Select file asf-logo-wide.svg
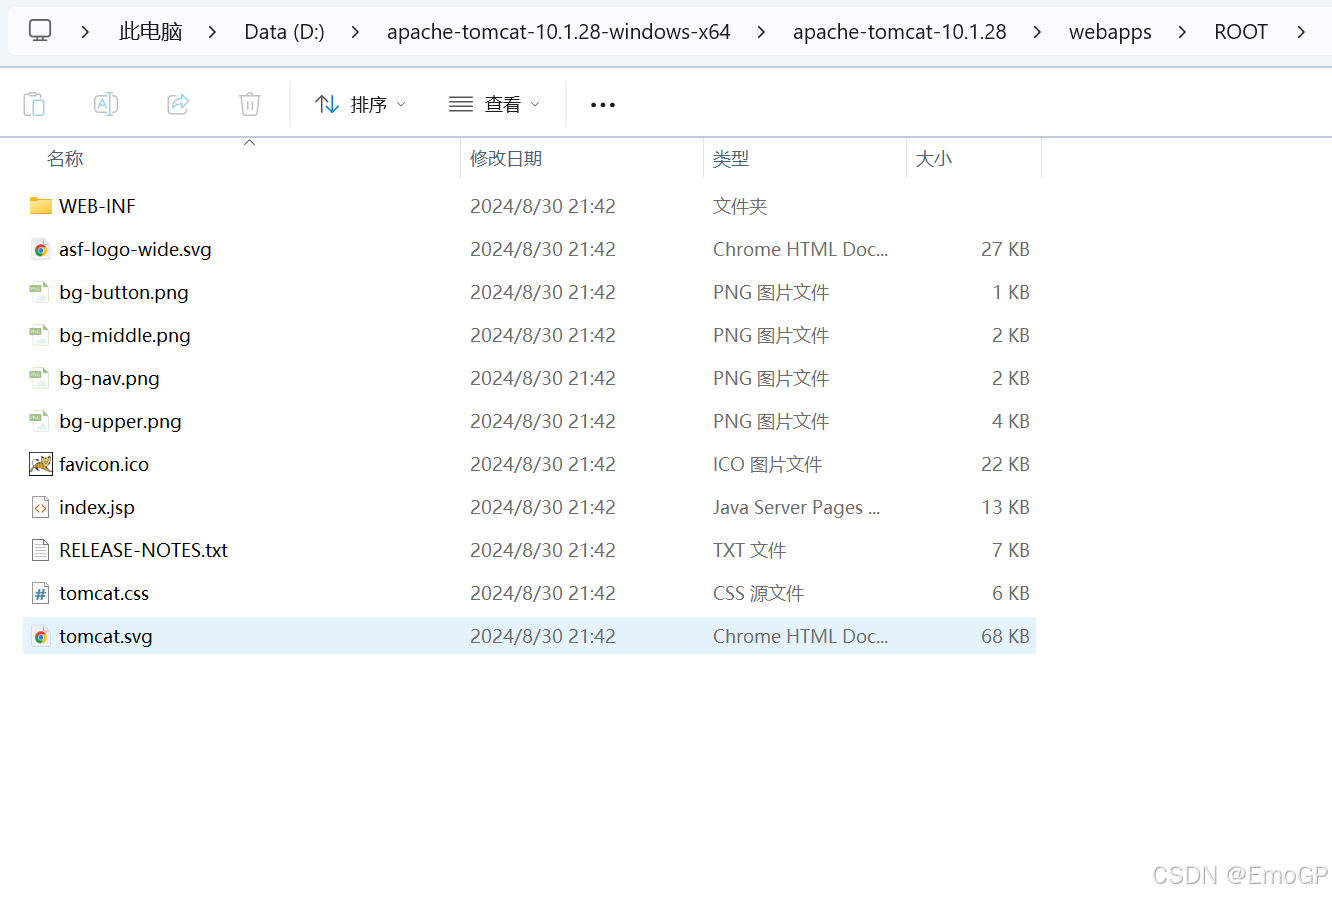This screenshot has height=897, width=1332. (135, 249)
